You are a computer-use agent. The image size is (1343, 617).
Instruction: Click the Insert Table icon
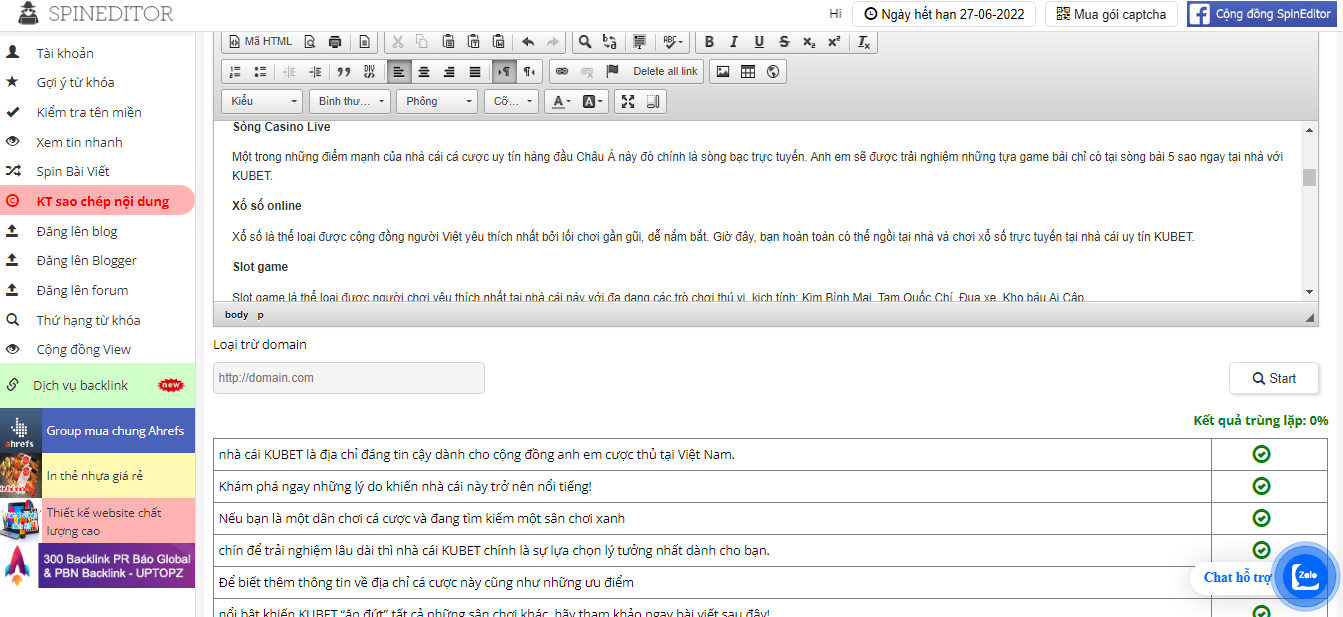click(x=748, y=72)
